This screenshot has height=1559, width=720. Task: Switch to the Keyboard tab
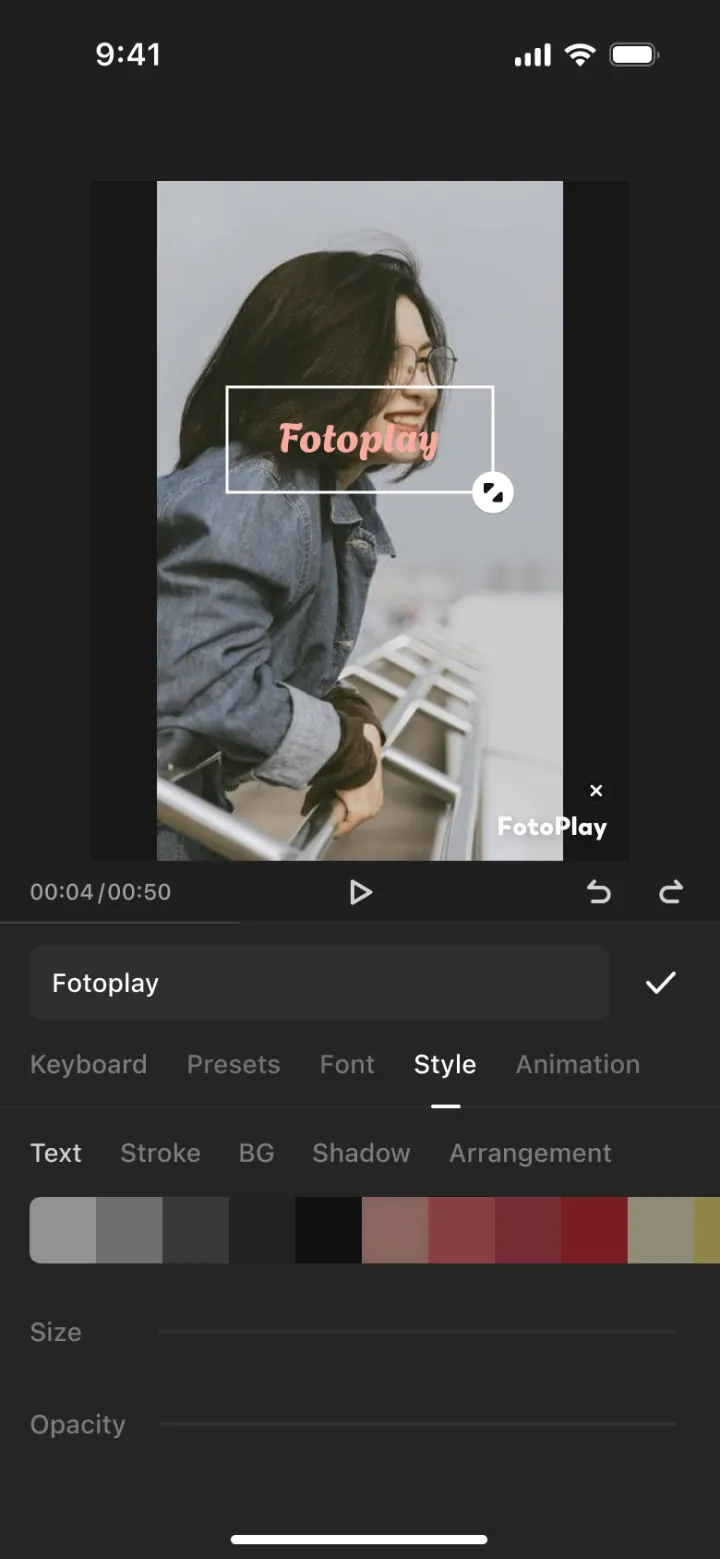pos(88,1064)
